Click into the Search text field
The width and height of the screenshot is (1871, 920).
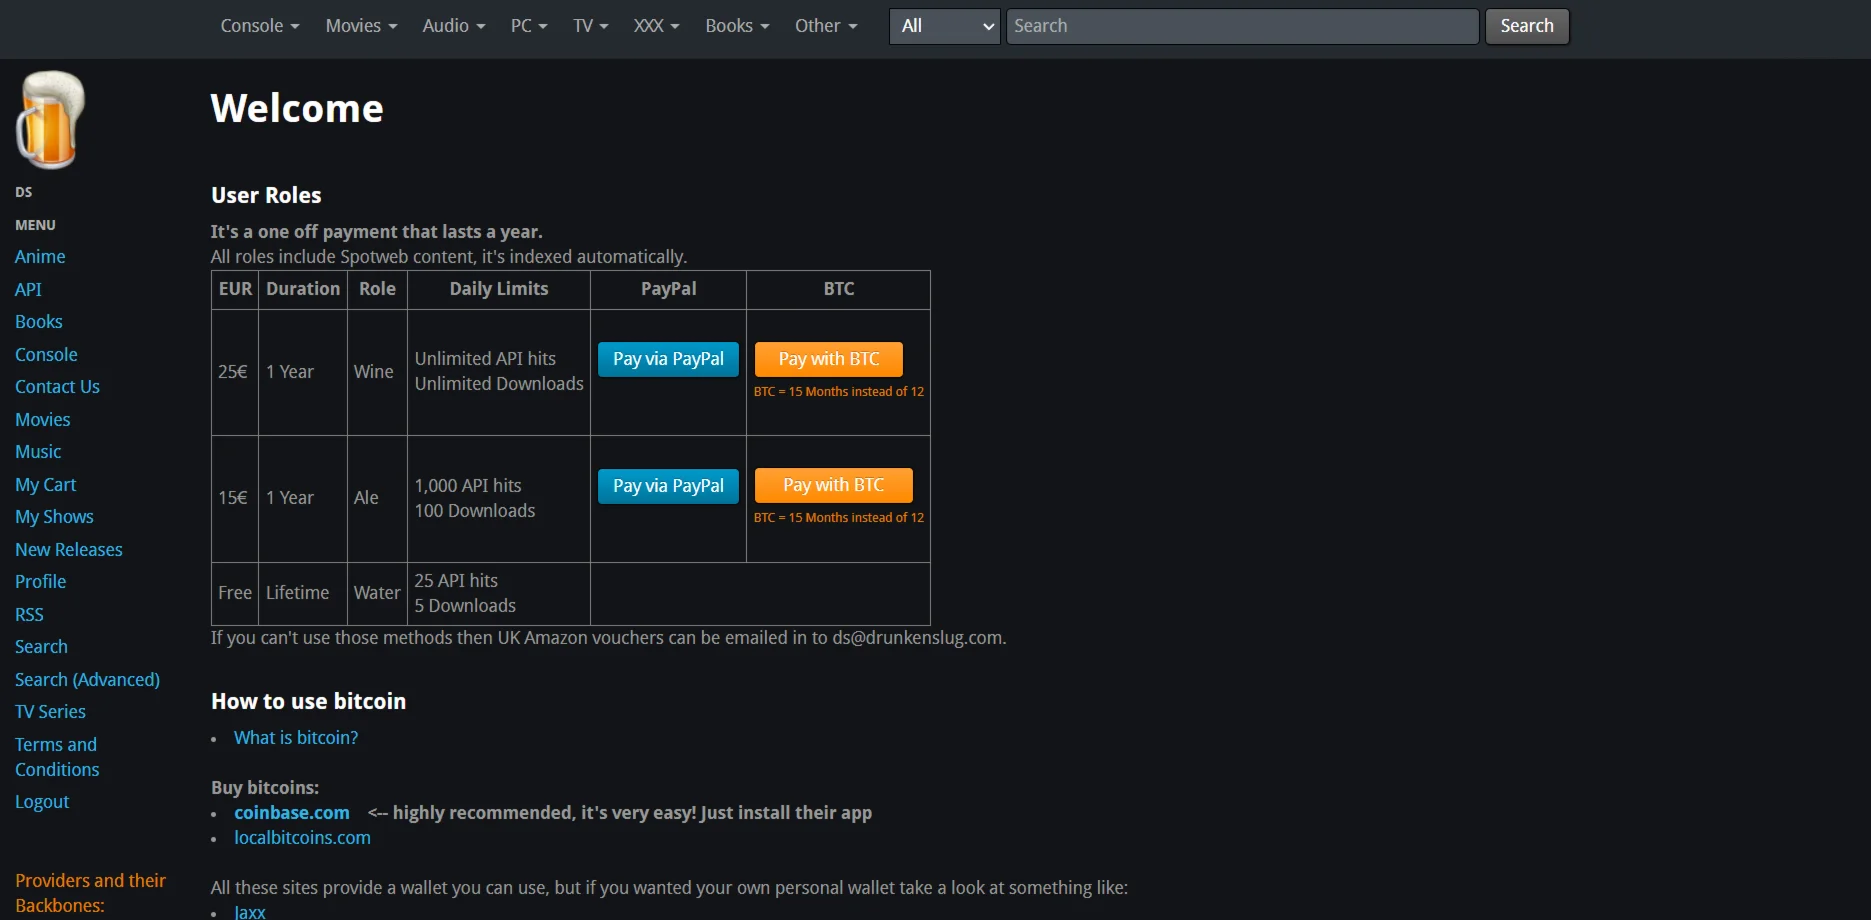coord(1241,26)
